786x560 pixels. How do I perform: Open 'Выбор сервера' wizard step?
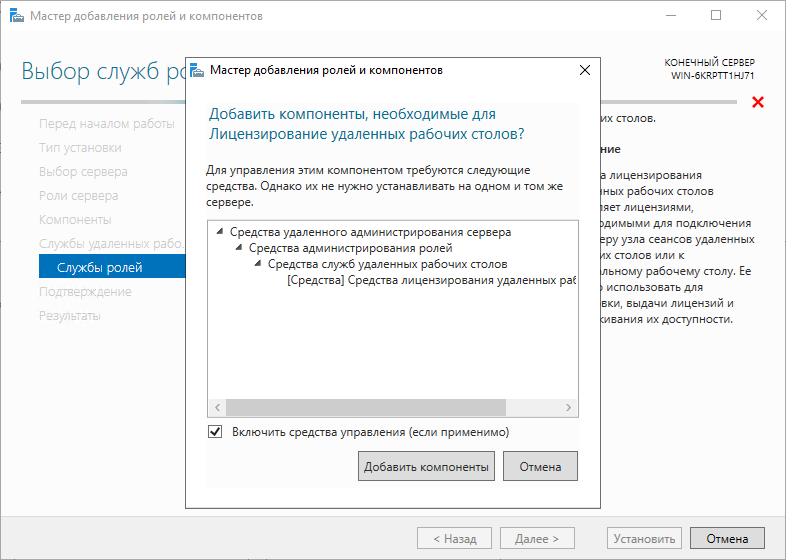(83, 171)
